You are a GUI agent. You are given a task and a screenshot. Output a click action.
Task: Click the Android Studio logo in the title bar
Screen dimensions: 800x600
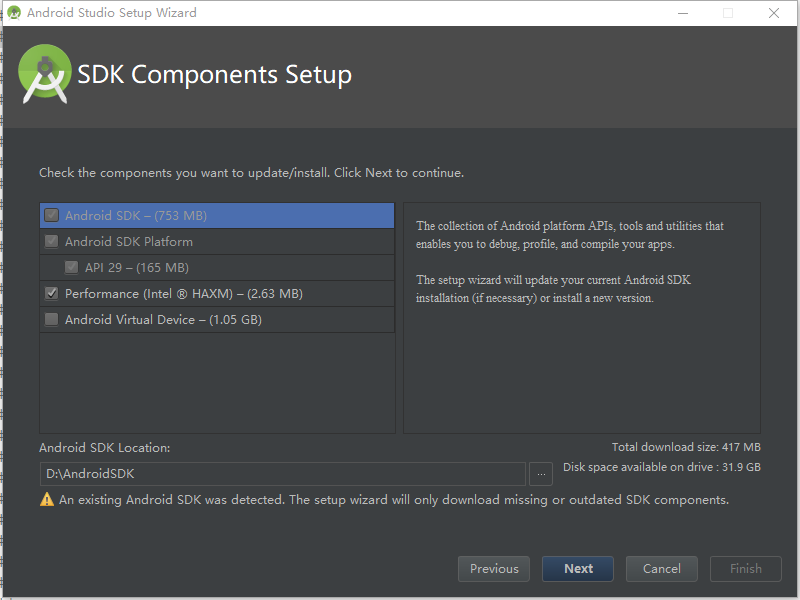point(14,13)
